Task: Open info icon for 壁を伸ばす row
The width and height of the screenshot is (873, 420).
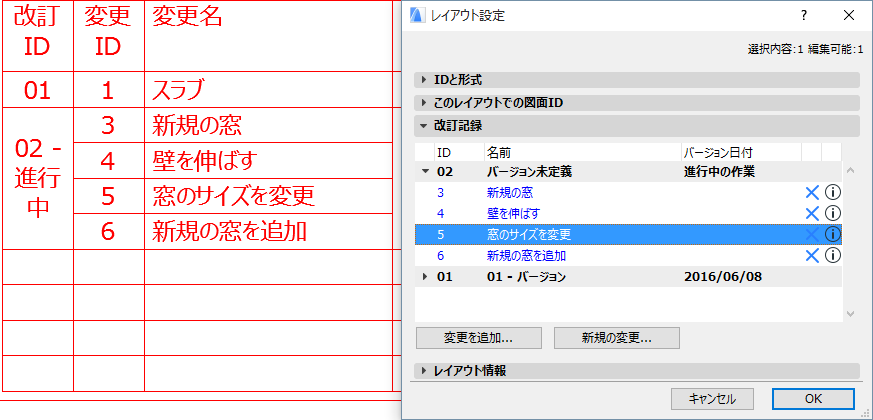Action: 832,213
